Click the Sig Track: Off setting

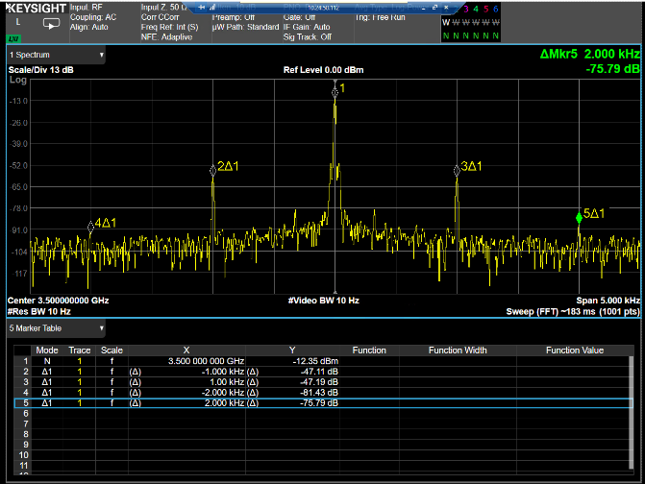(x=309, y=36)
